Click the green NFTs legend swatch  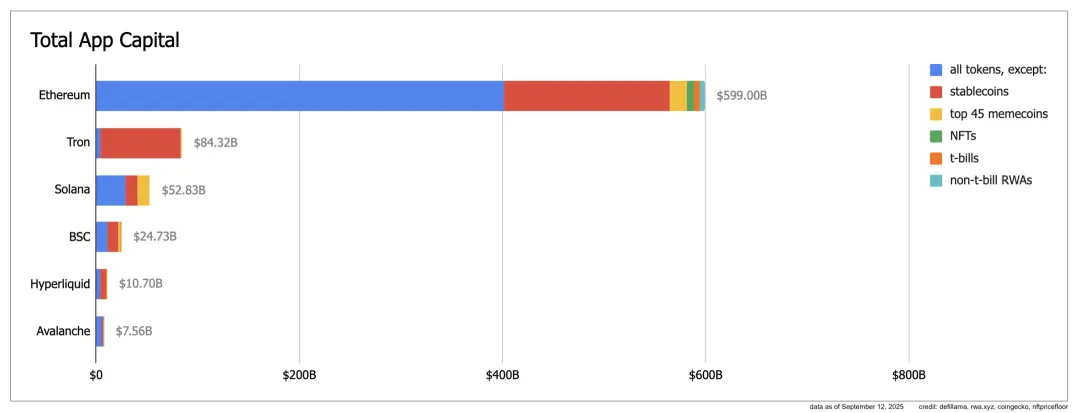(936, 136)
